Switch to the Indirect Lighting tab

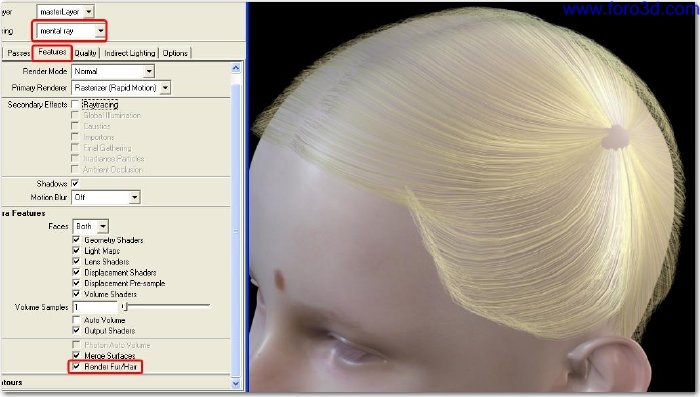(129, 53)
